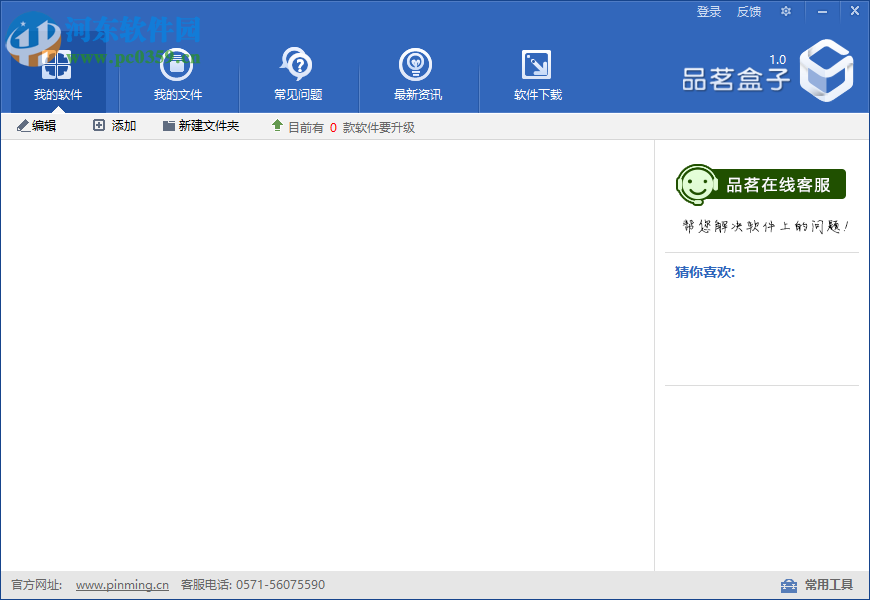Viewport: 870px width, 600px height.
Task: Click the 最新资讯 lightbulb icon
Action: pos(416,63)
